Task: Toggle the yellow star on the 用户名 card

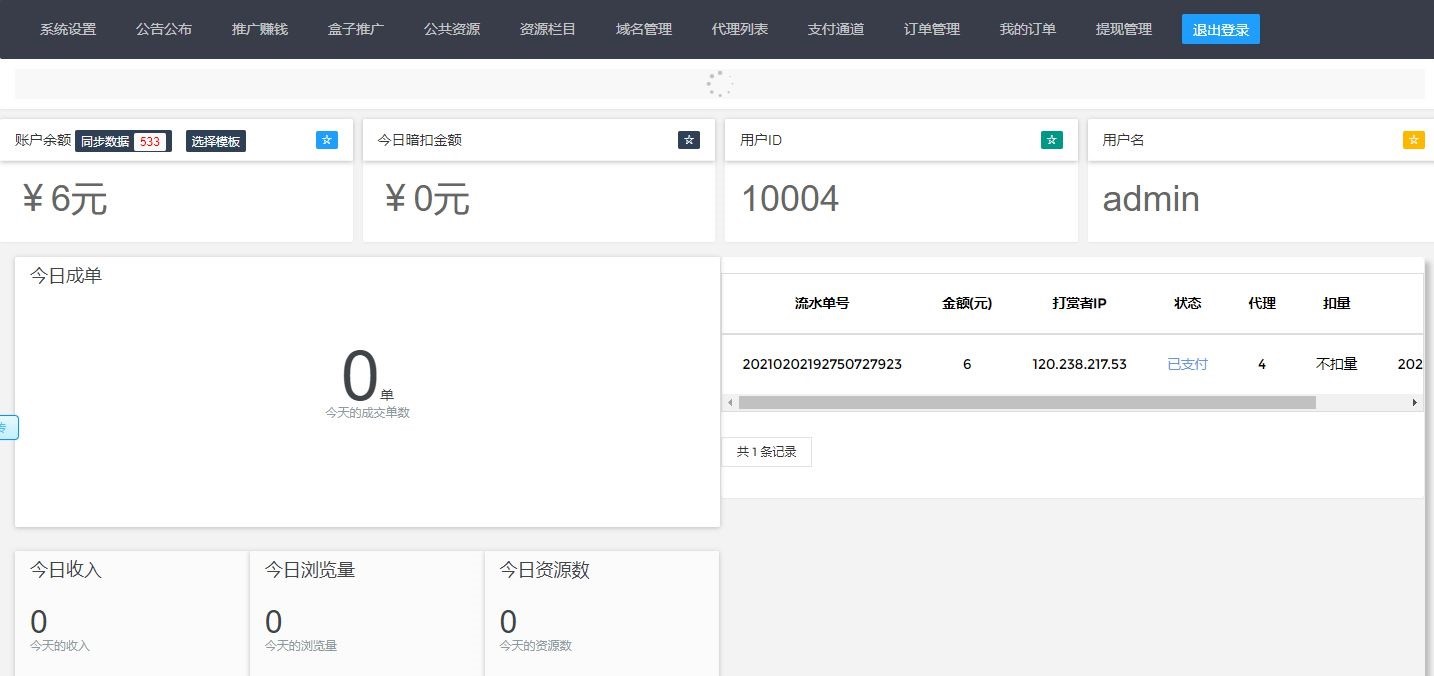Action: pyautogui.click(x=1412, y=140)
